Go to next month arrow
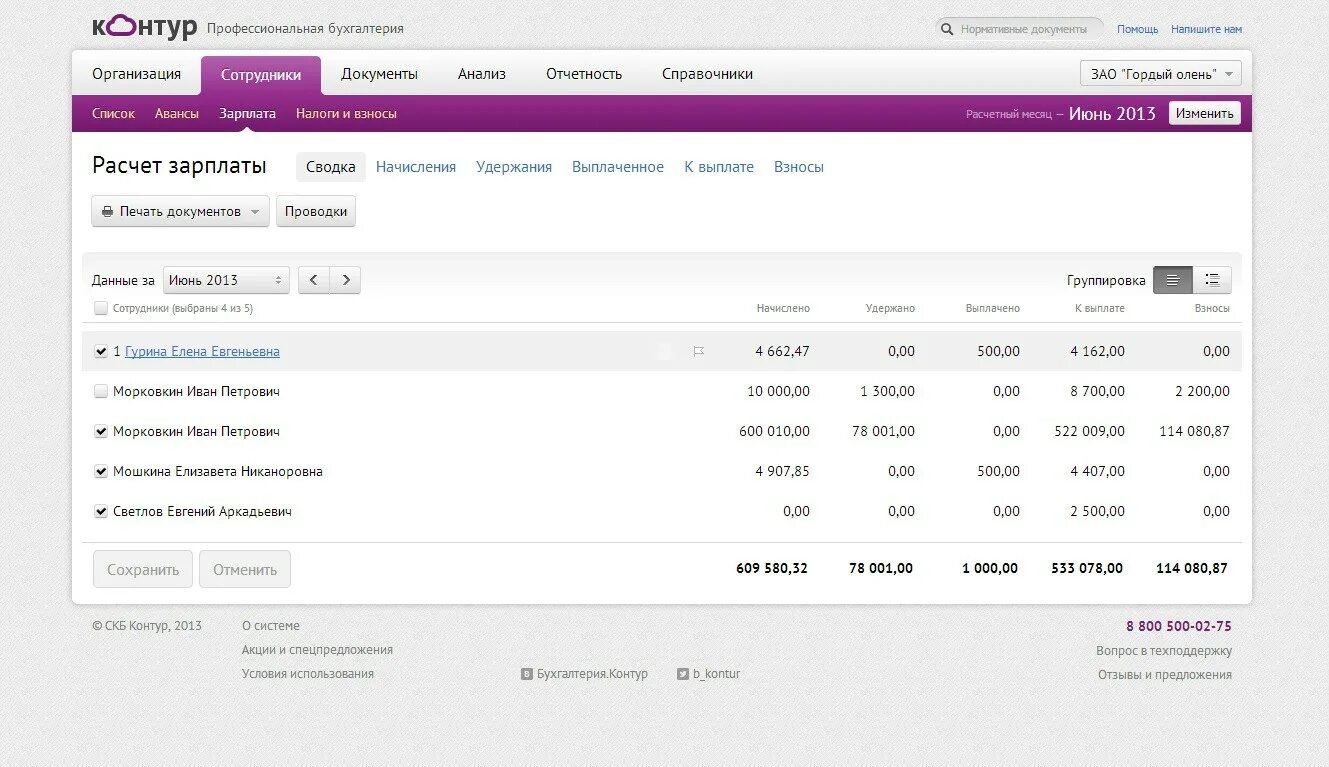The image size is (1329, 767). 346,280
